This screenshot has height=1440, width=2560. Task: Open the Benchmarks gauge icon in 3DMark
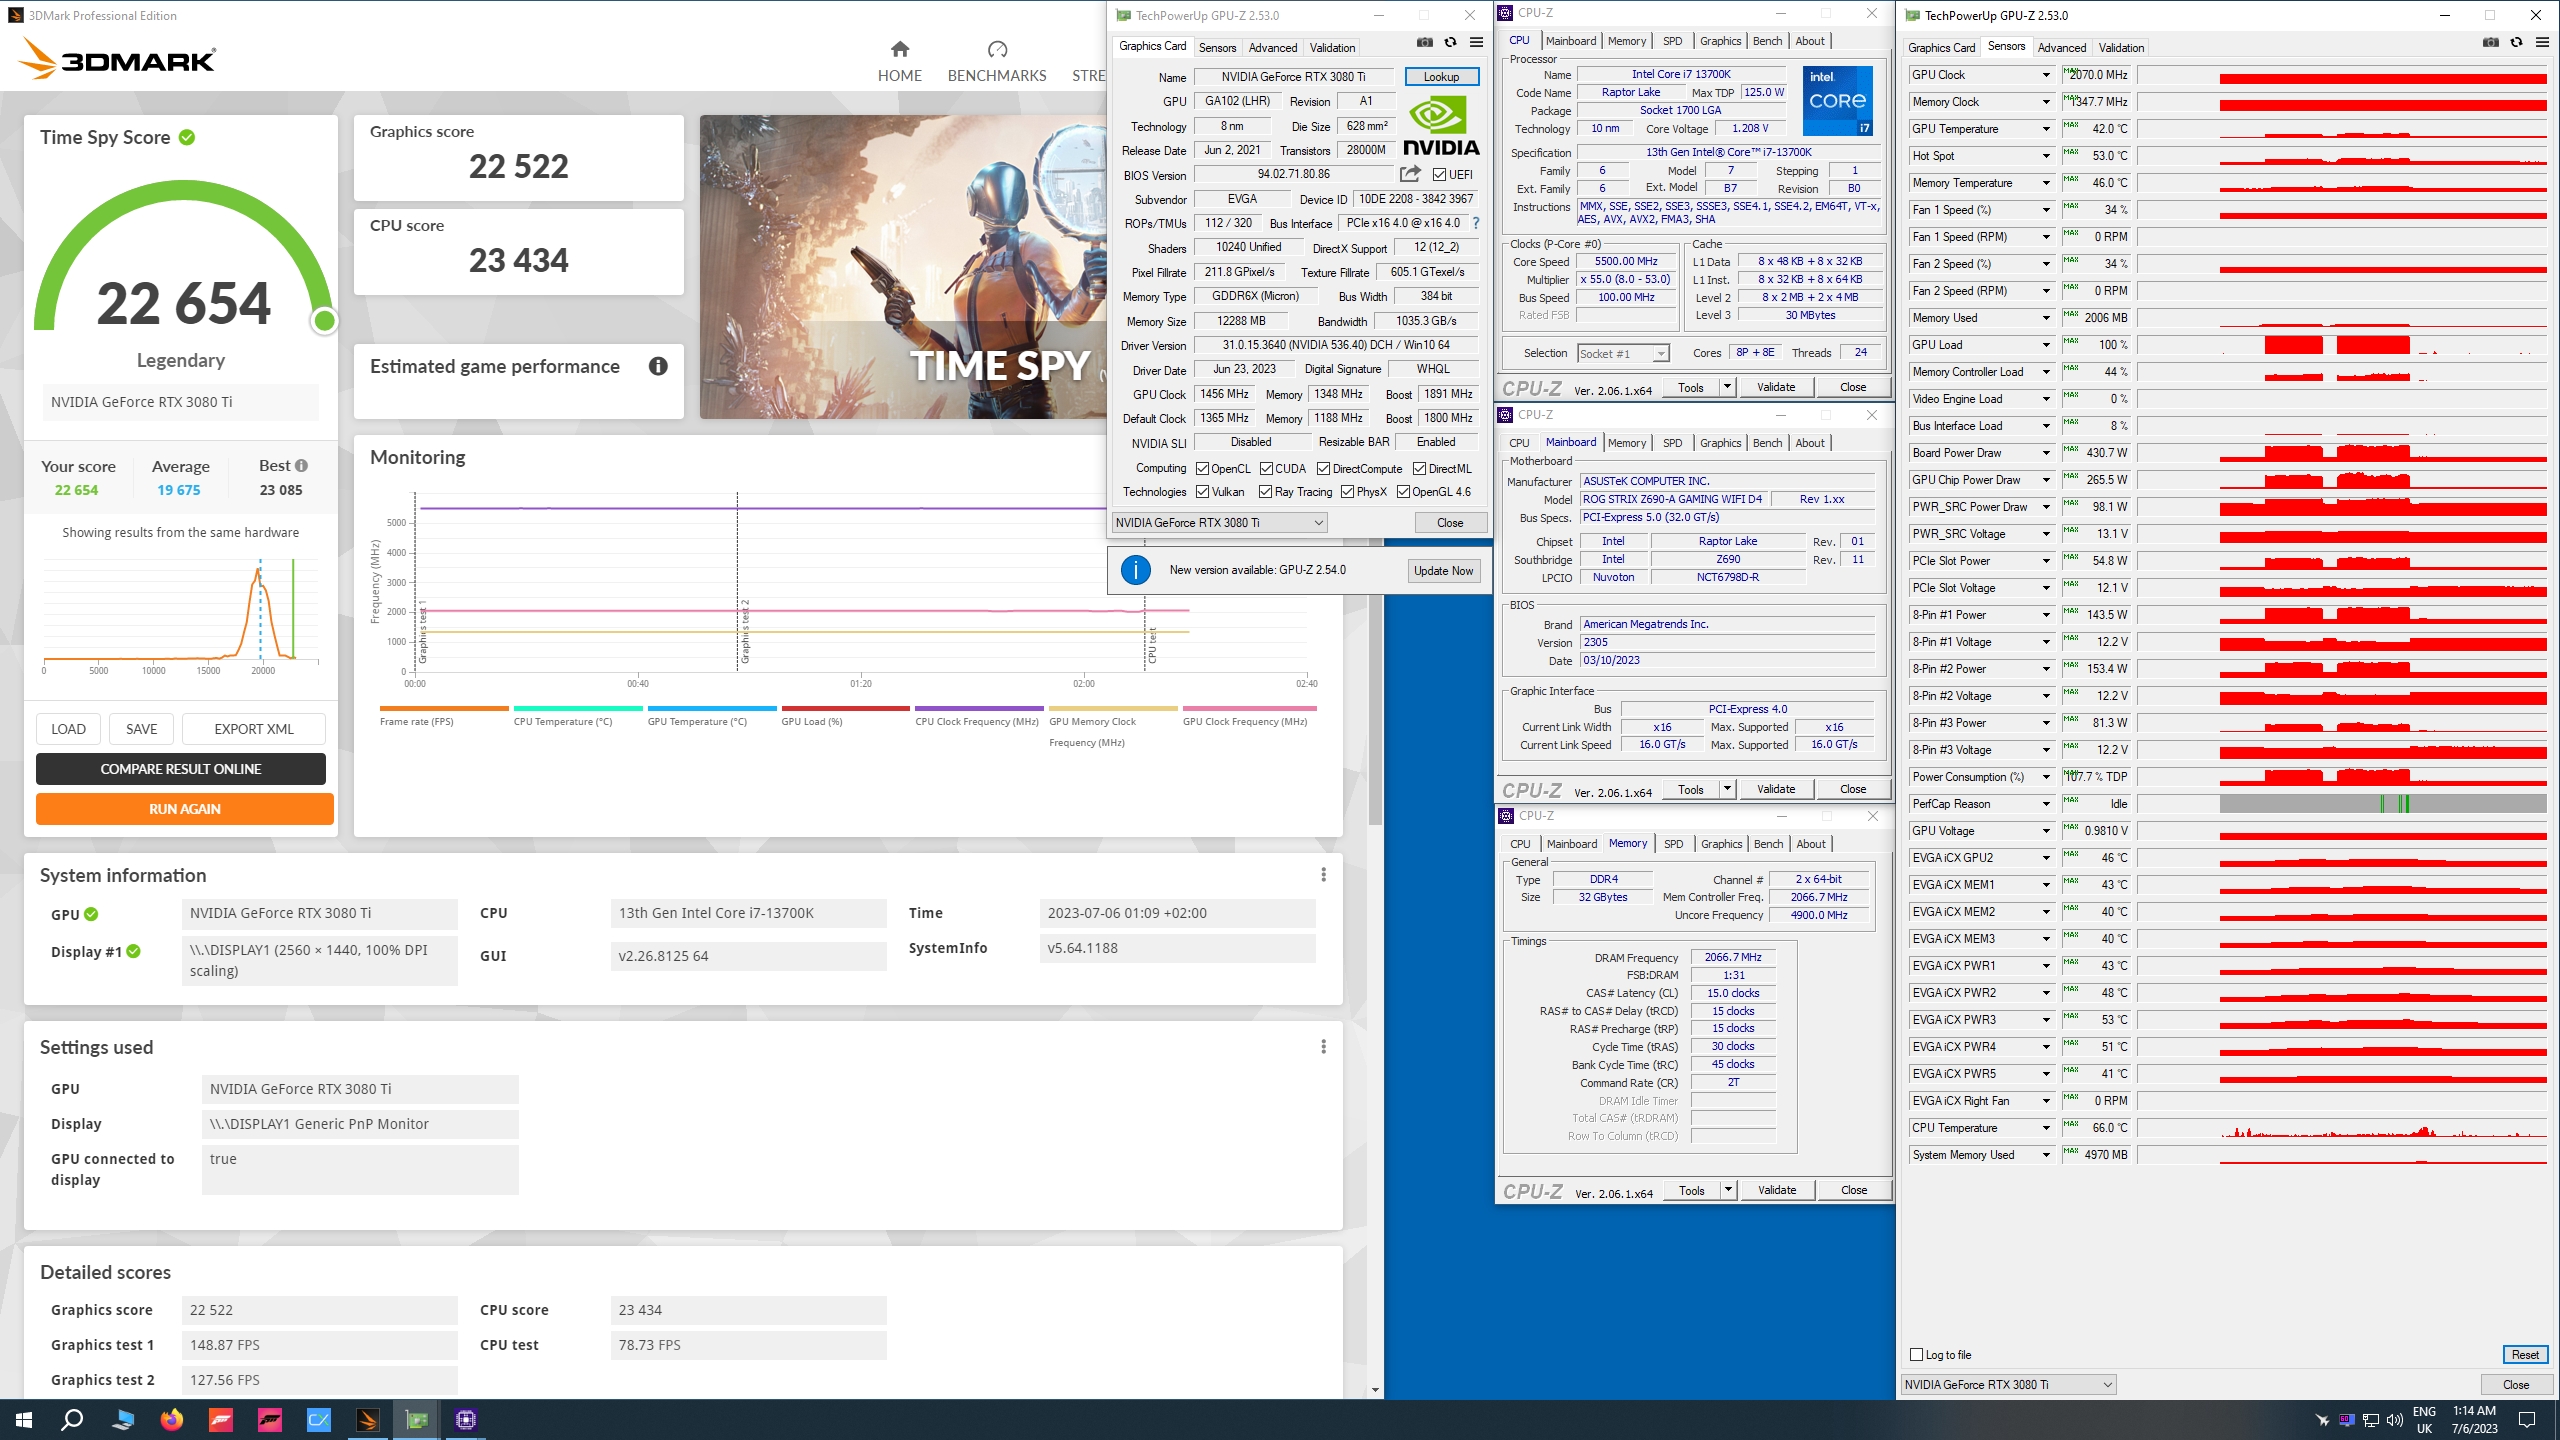click(997, 49)
